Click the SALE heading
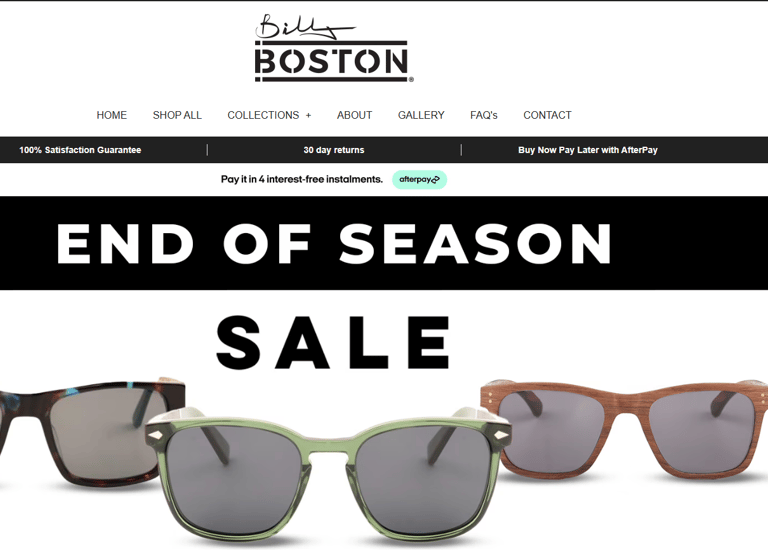Viewport: 768px width, 550px height. 333,342
